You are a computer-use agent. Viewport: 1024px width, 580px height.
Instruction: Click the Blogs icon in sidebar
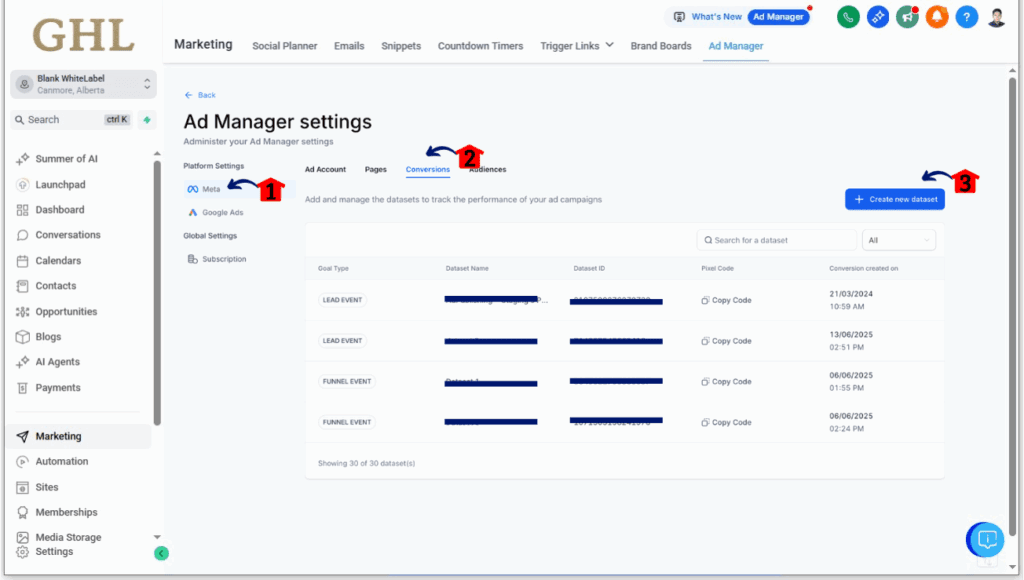coord(23,337)
